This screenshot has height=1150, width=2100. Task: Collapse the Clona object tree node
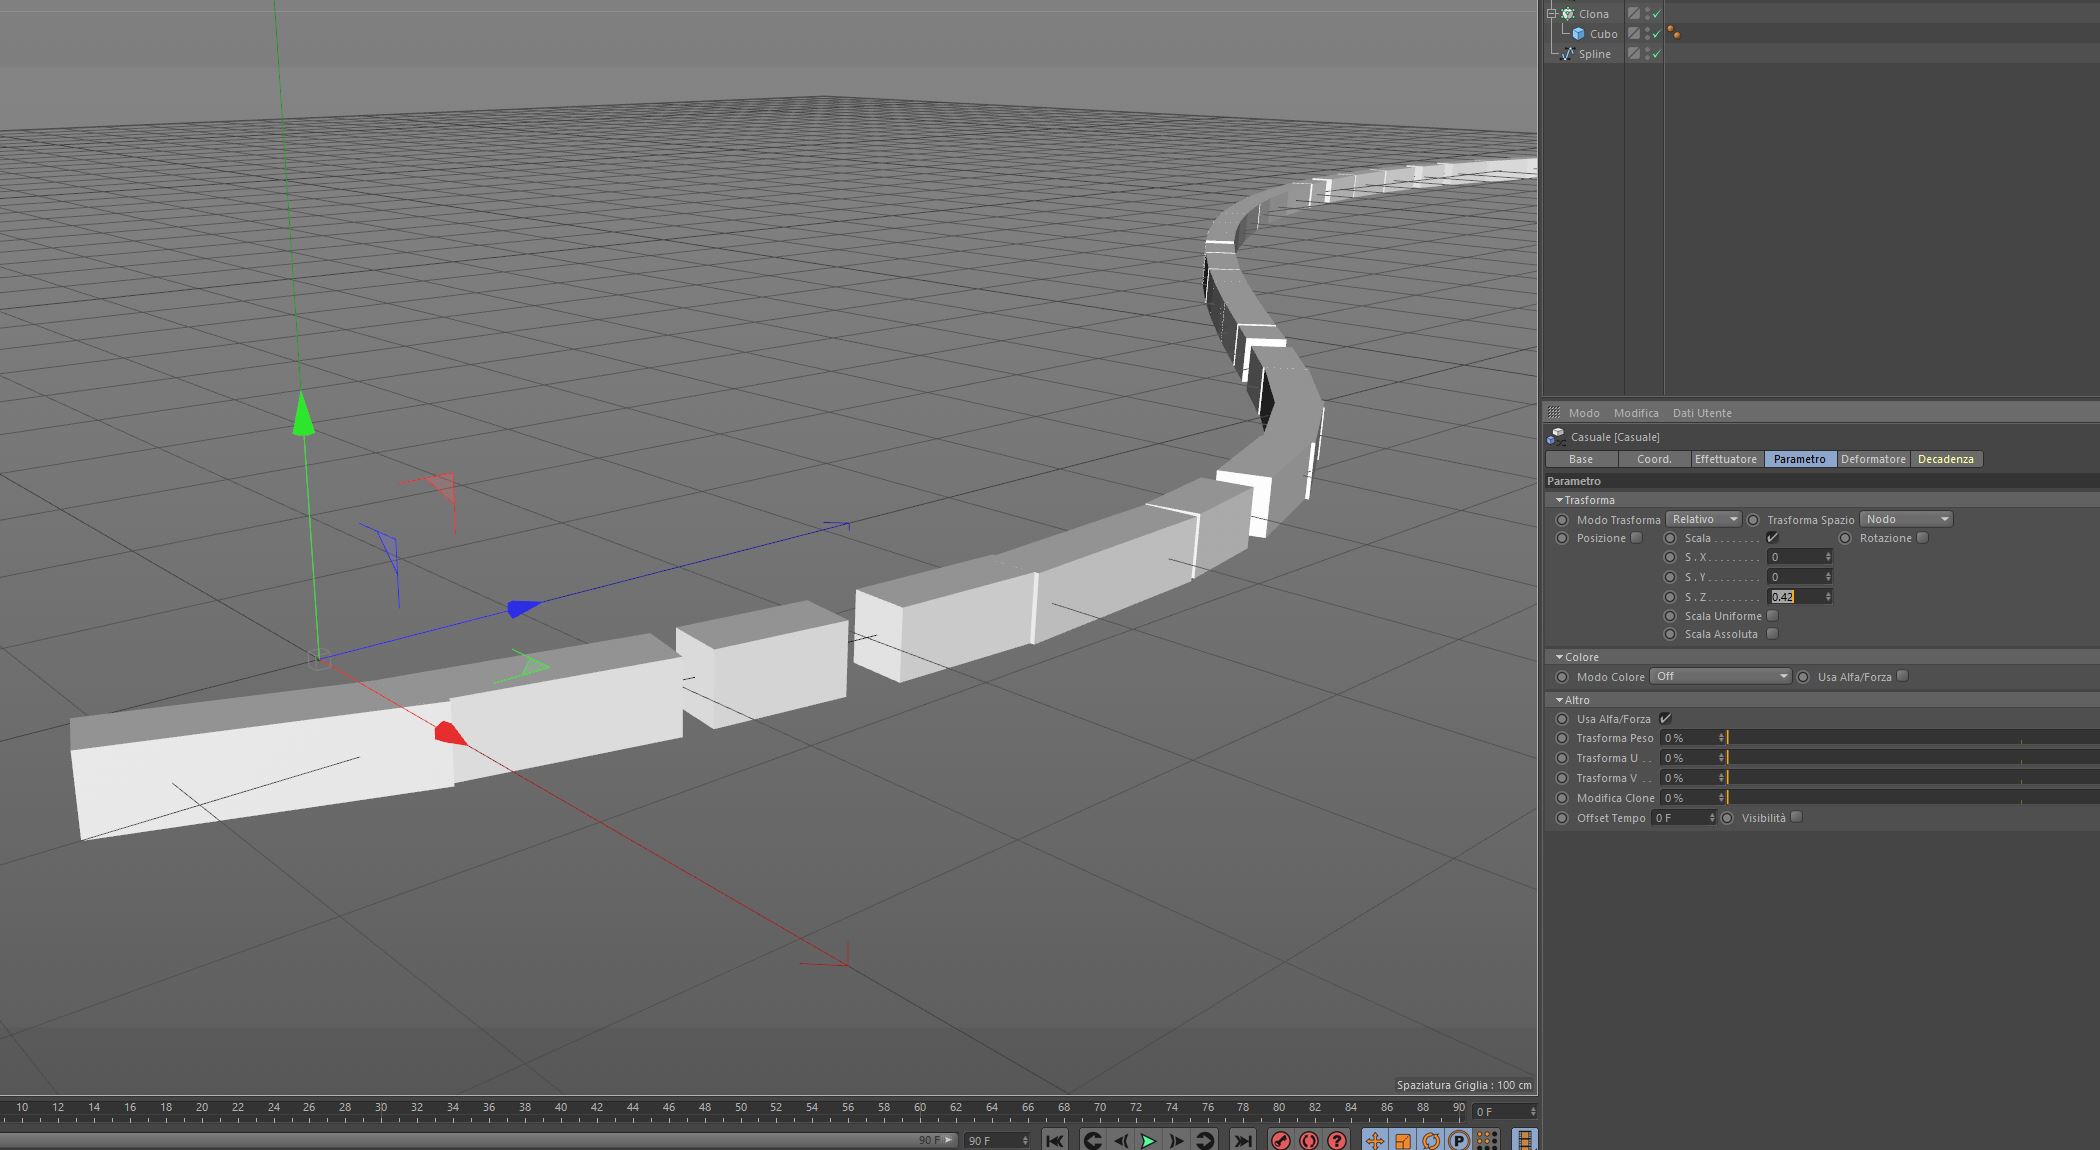pos(1552,14)
